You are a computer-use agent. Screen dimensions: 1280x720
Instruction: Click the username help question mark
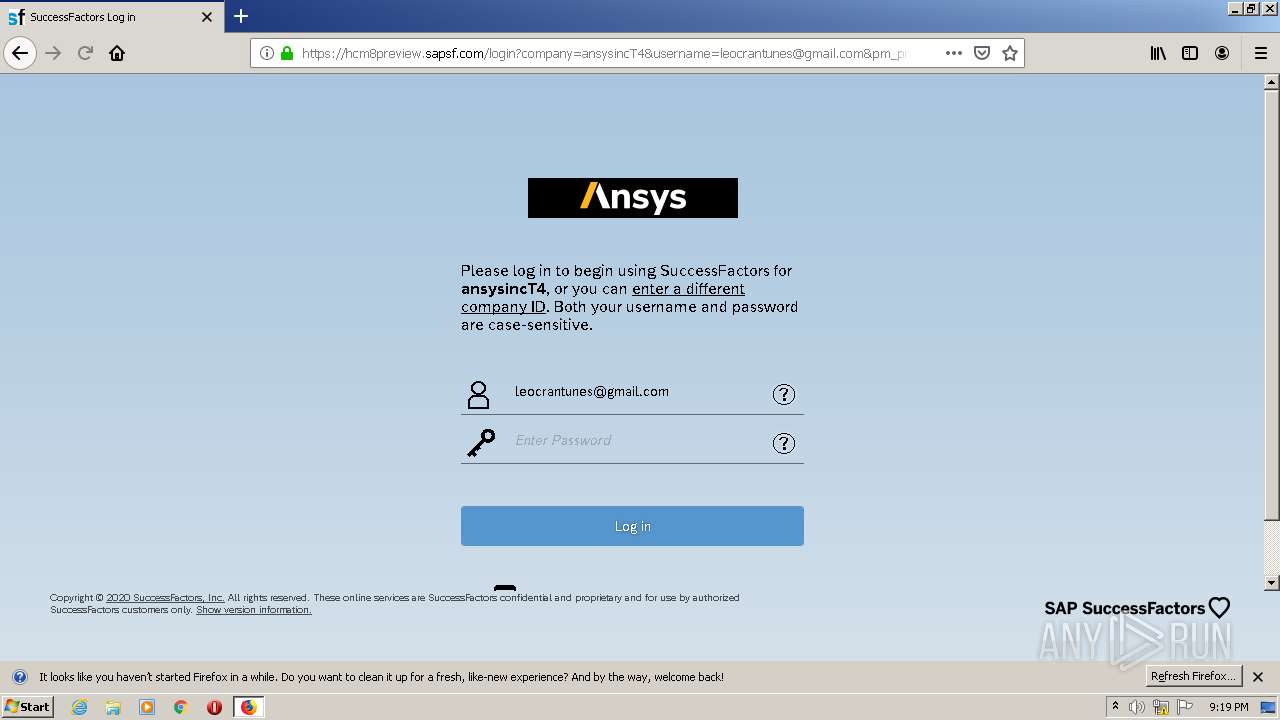click(x=784, y=394)
